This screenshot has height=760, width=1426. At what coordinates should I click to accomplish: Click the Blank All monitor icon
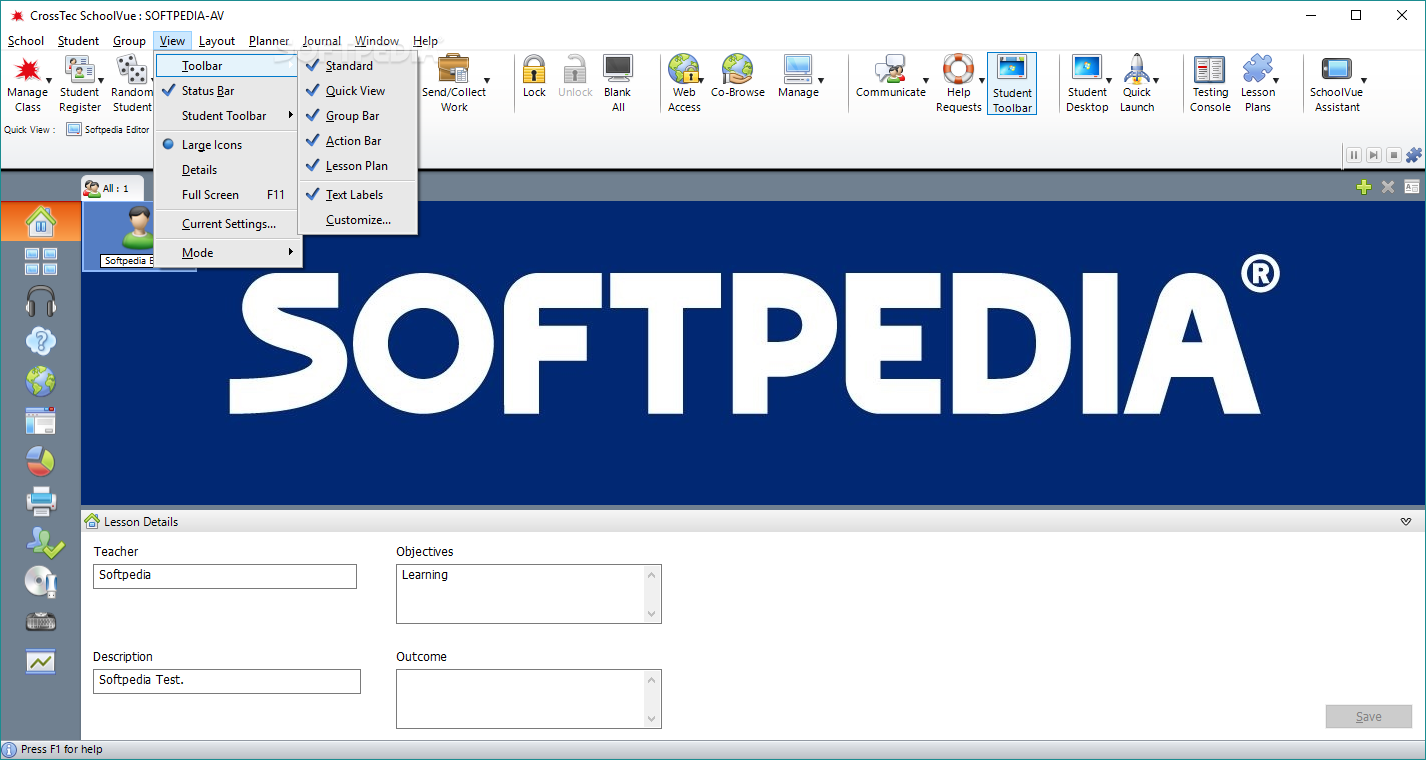[x=618, y=69]
